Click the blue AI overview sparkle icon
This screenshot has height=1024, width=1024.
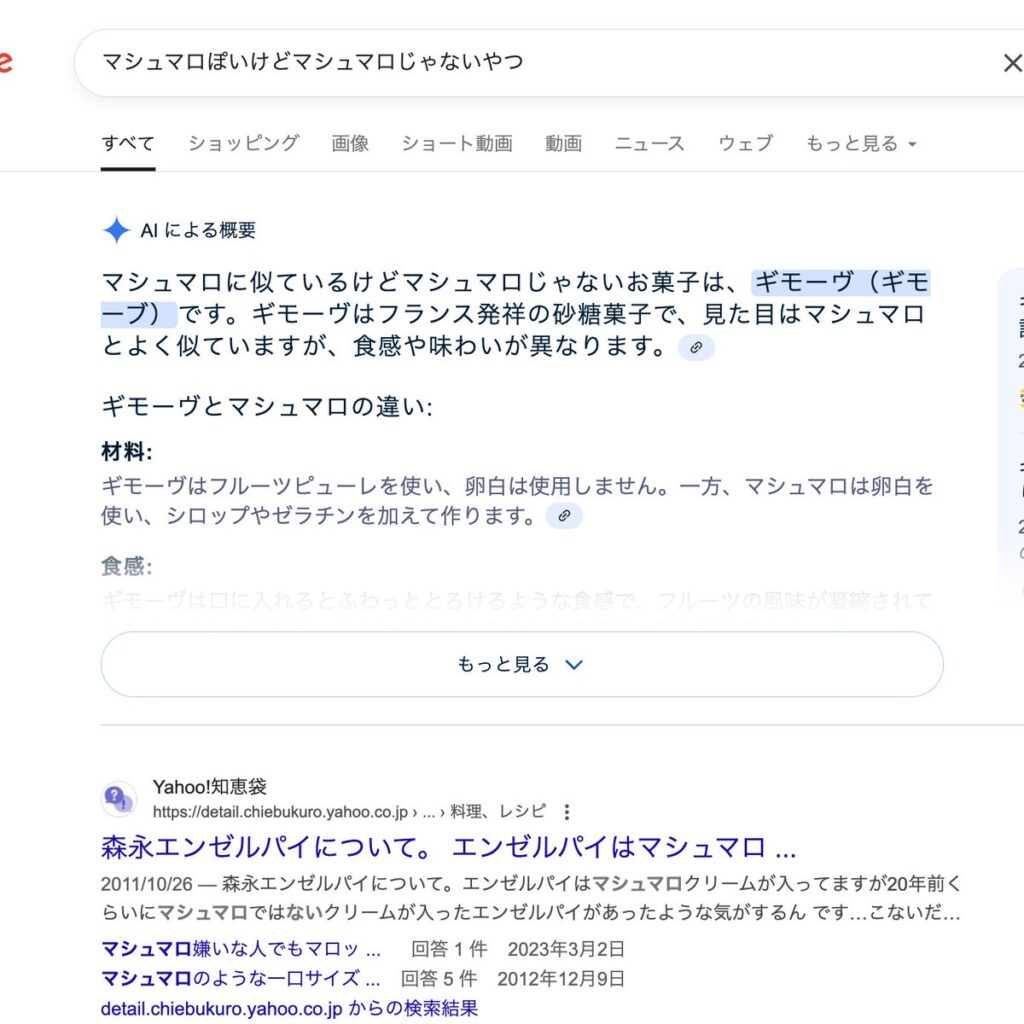(x=116, y=230)
